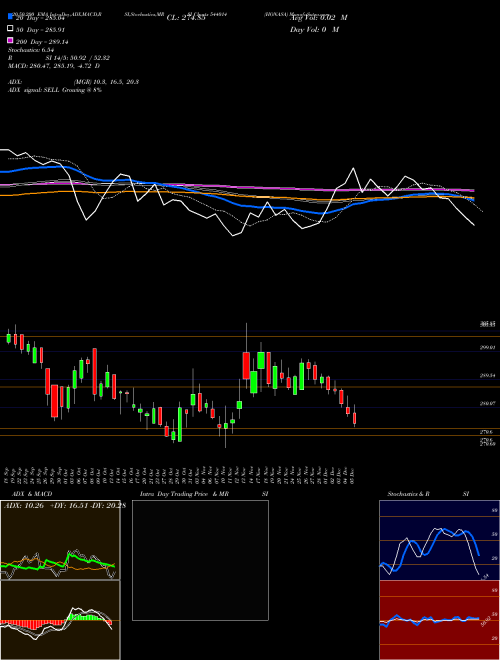Click the 'Intra Day Trading Price & MRSI' title
500x660 pixels.
pyautogui.click(x=204, y=494)
